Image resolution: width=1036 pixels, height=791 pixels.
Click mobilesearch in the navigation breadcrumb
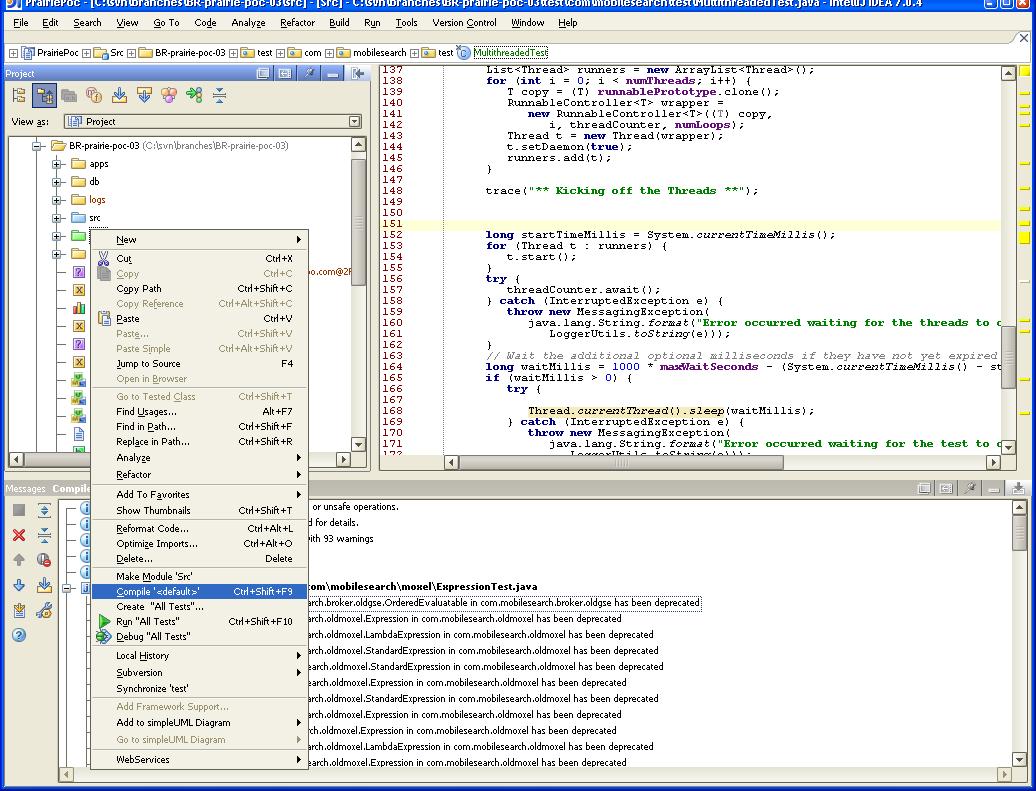[x=380, y=52]
